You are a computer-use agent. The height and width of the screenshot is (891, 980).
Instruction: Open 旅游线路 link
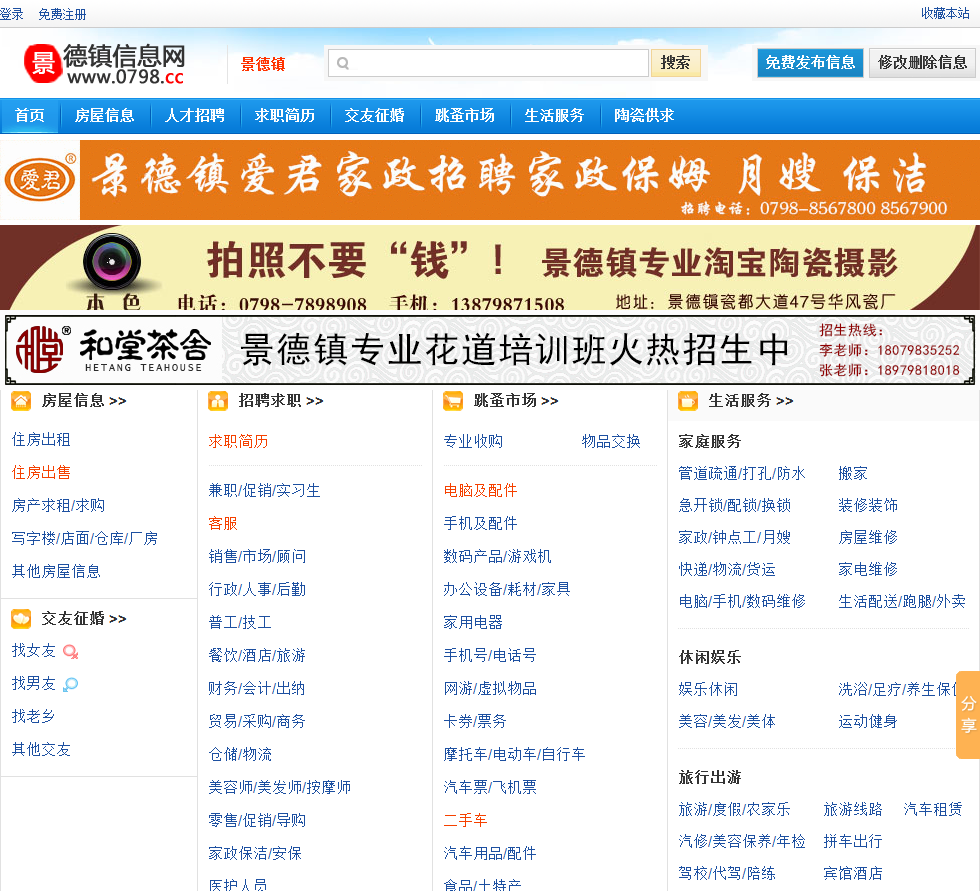pos(853,810)
